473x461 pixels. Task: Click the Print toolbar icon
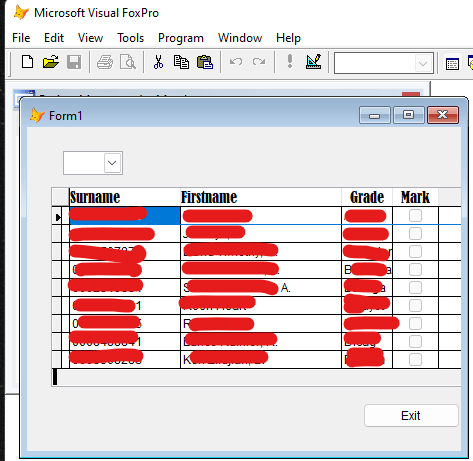coord(105,62)
